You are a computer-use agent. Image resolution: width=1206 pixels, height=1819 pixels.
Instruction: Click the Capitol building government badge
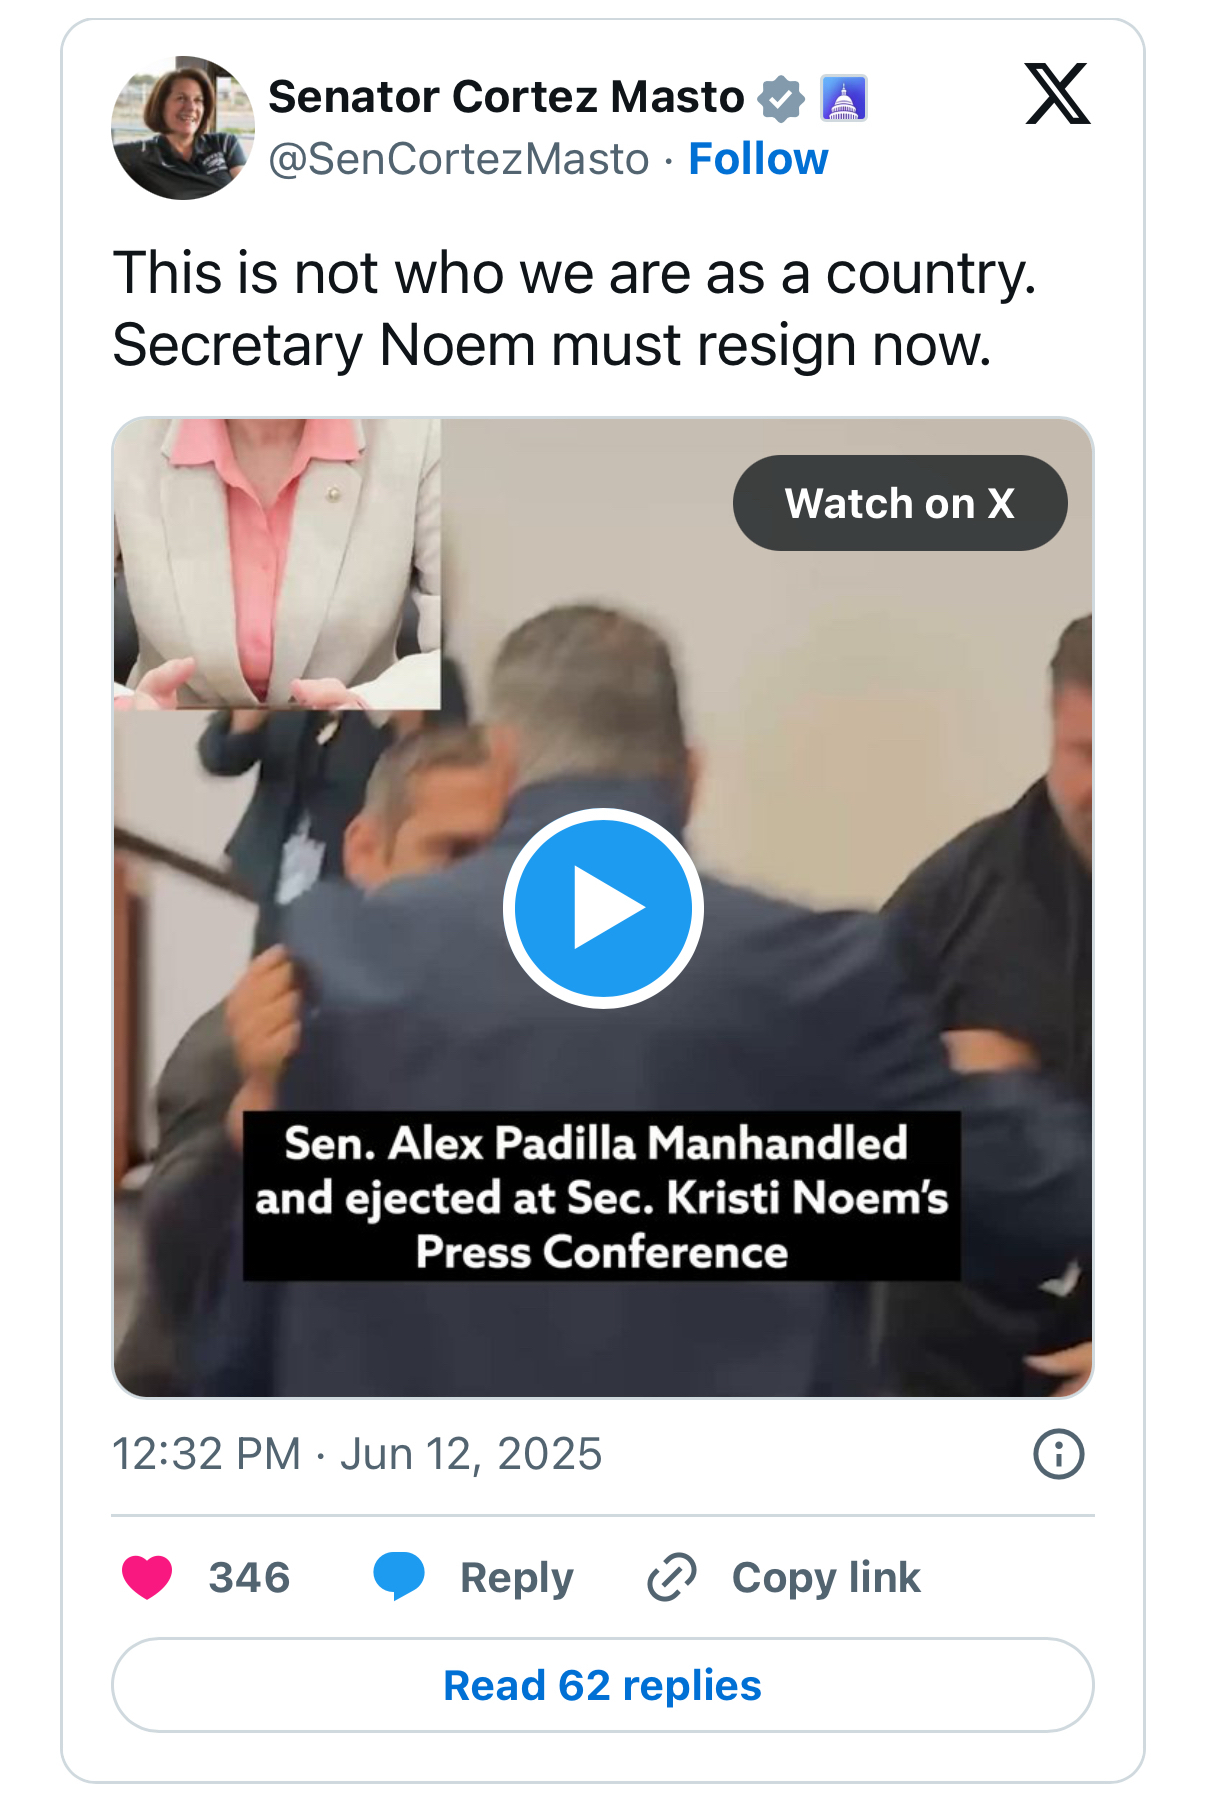(x=843, y=98)
